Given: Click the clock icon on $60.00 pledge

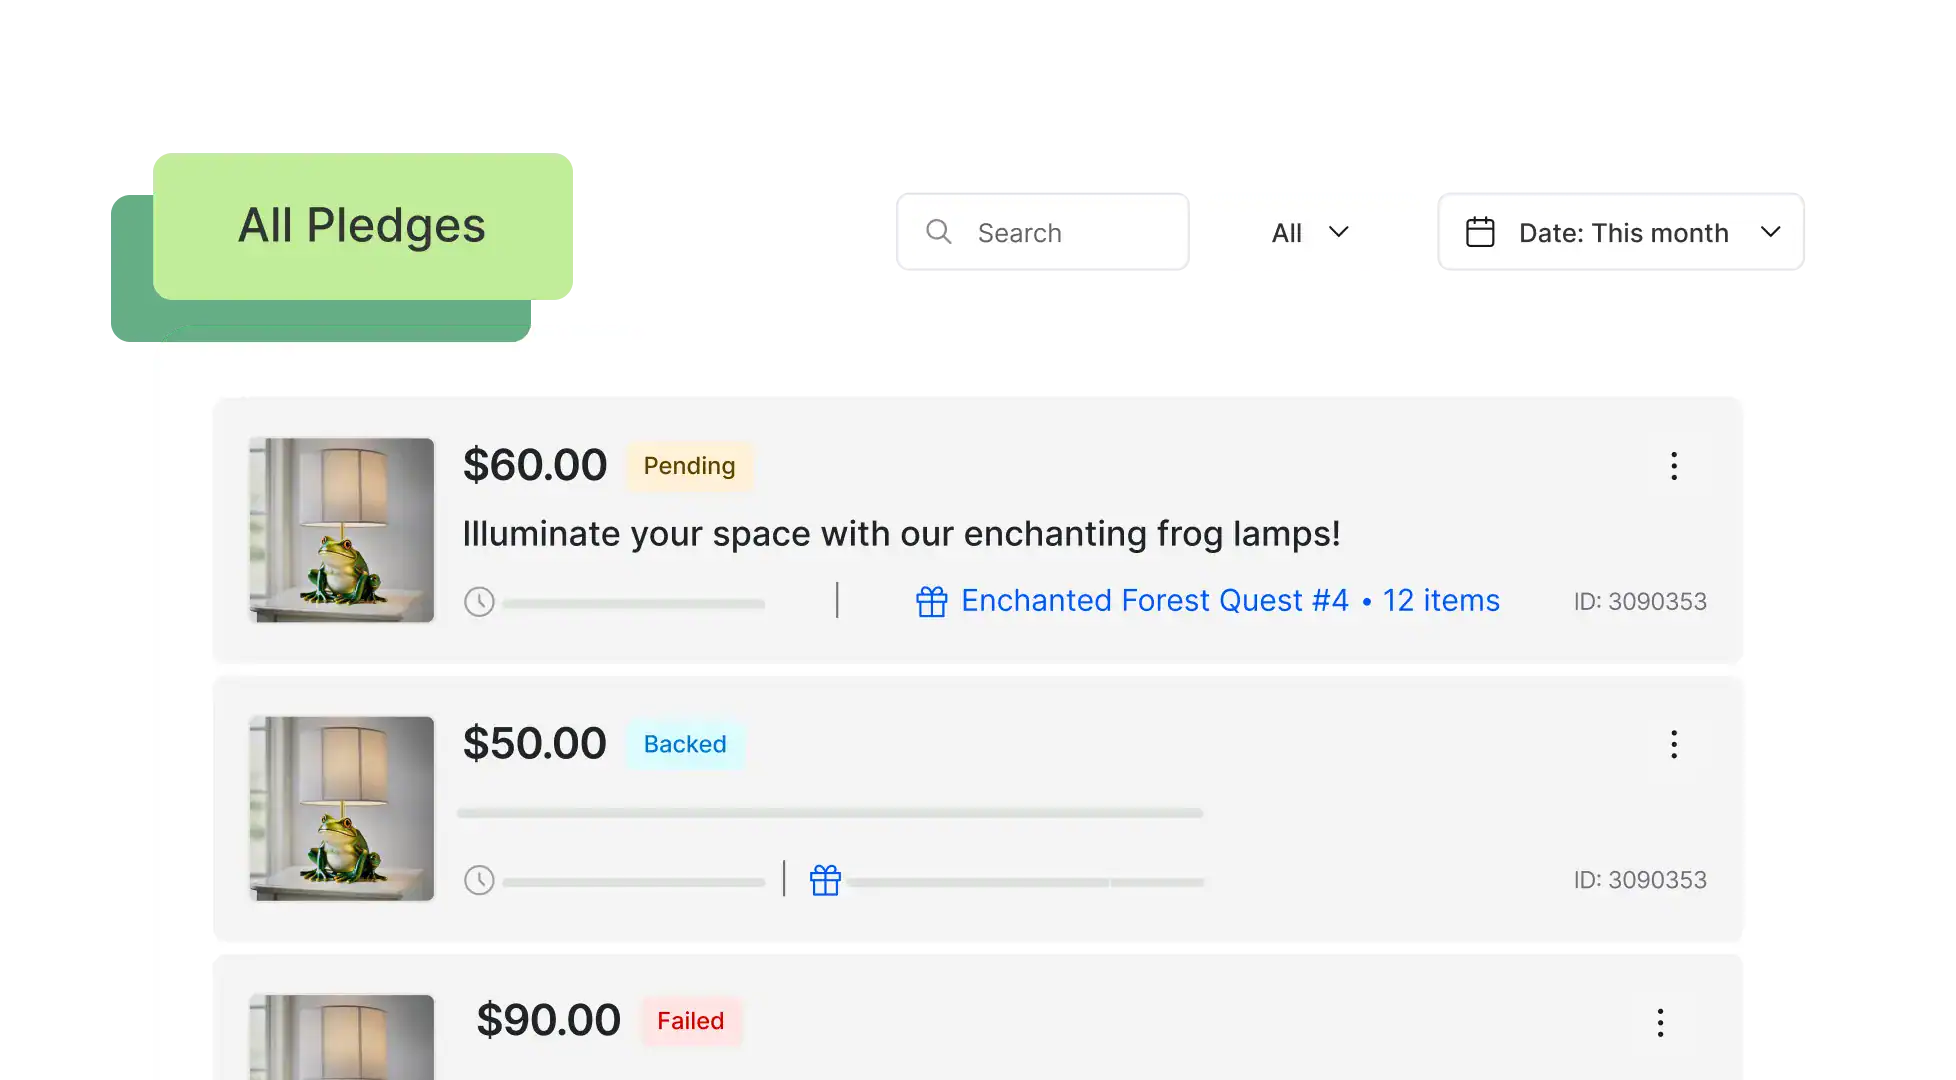Looking at the screenshot, I should pos(479,602).
